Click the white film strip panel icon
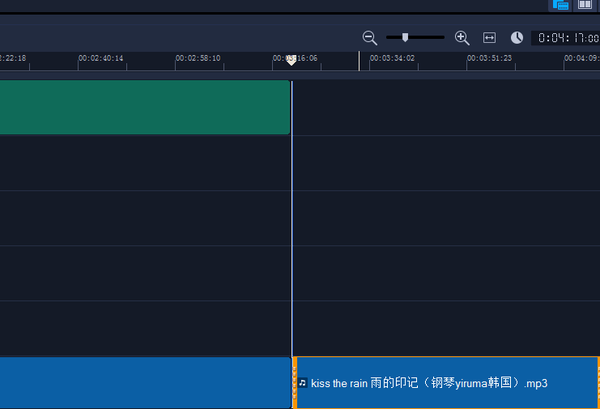This screenshot has height=409, width=600. pyautogui.click(x=585, y=5)
